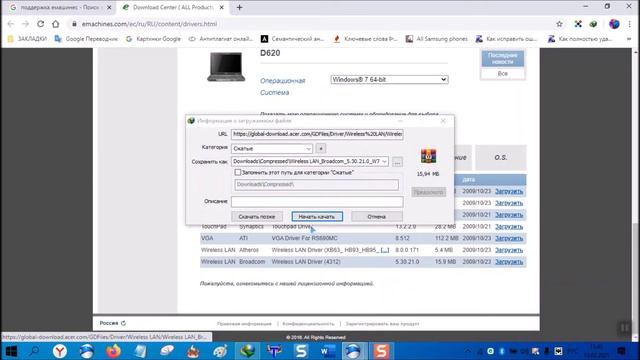Viewport: 640px width, 360px height.
Task: Open a new browser tab
Action: [240, 7]
